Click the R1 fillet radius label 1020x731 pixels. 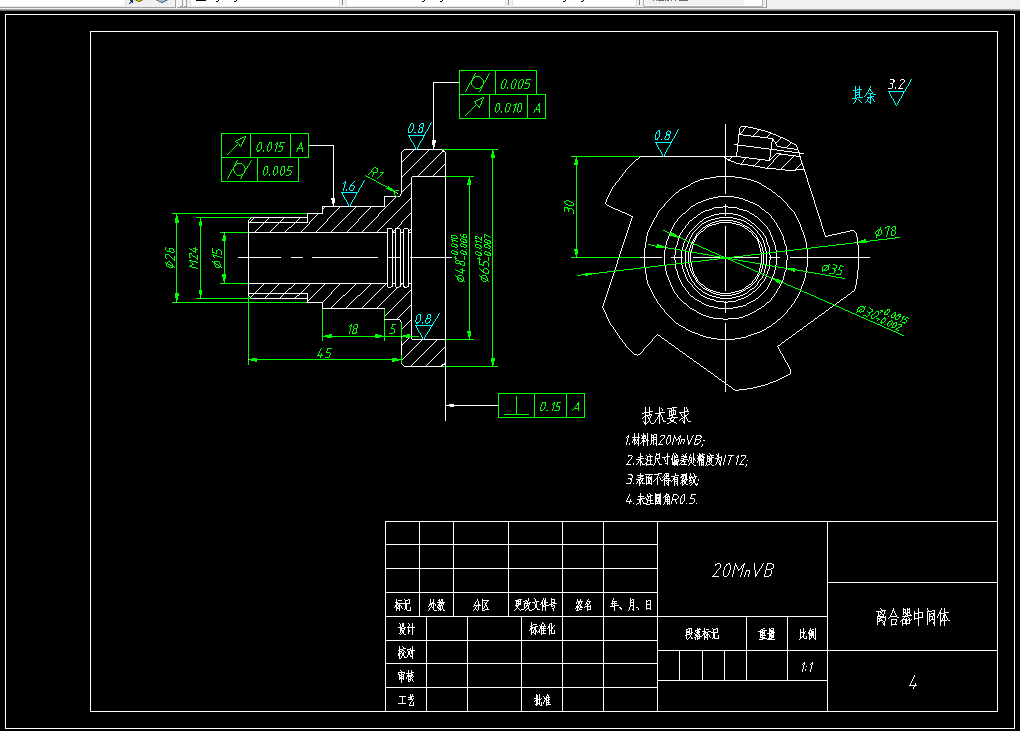coord(375,174)
